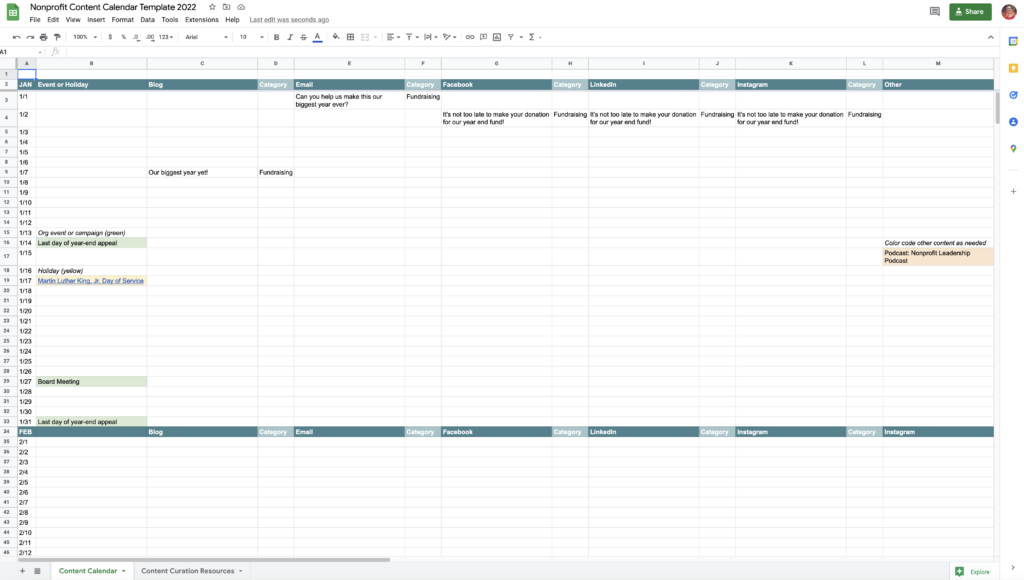Open text wrapping dropdown
Image resolution: width=1024 pixels, height=580 pixels.
pos(430,37)
